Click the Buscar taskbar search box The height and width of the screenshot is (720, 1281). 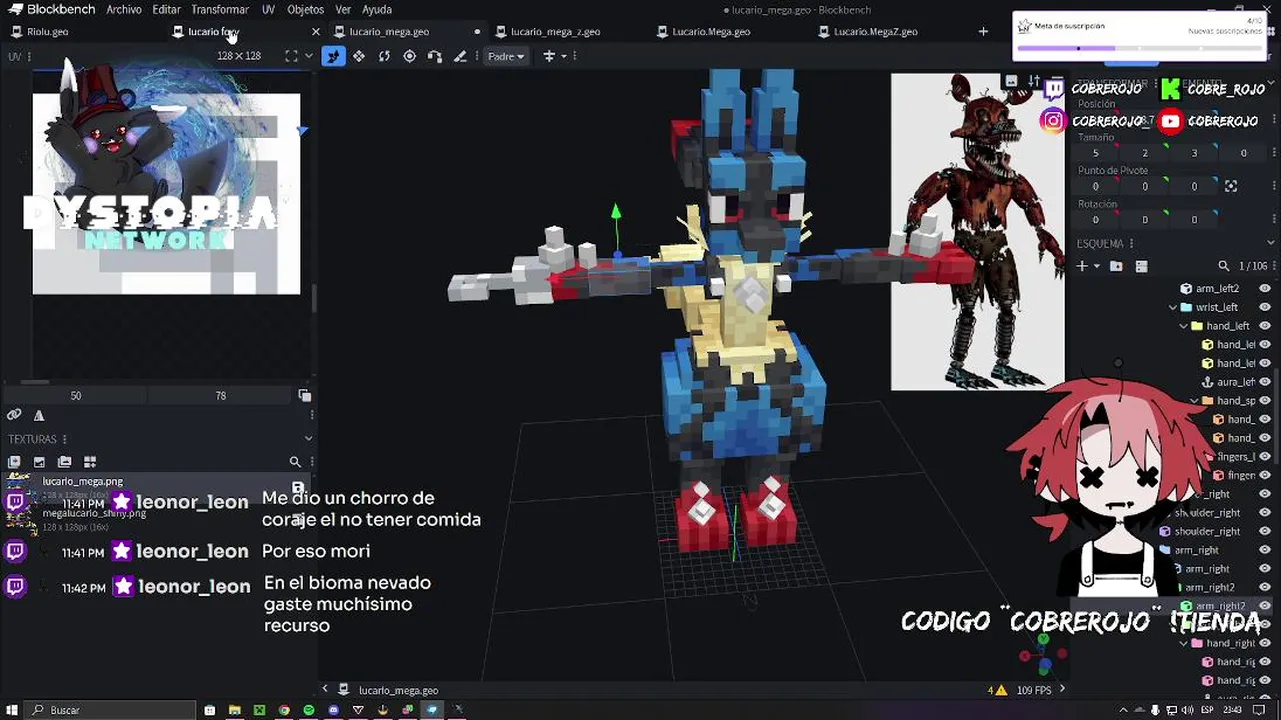110,710
